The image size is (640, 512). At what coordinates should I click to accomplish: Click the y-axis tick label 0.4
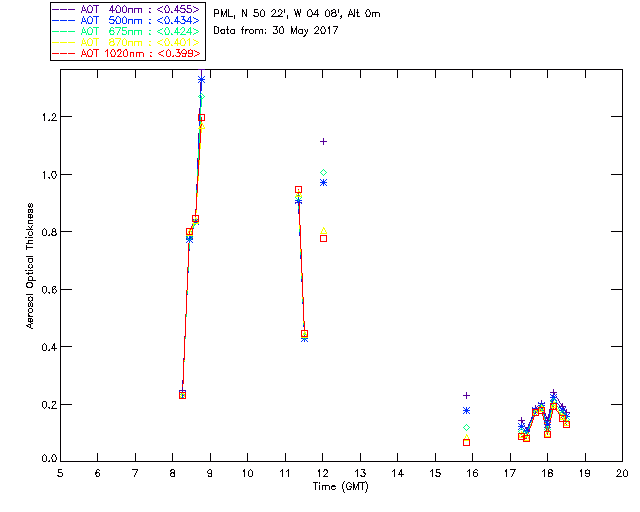49,347
